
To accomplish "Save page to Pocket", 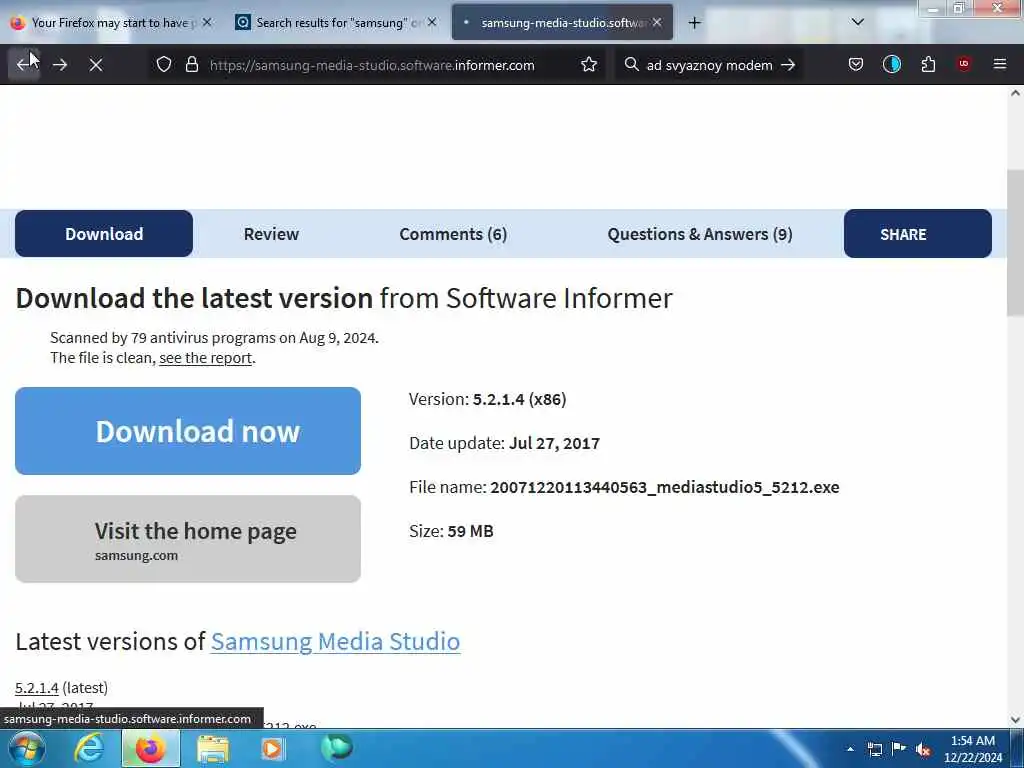I will pos(856,65).
